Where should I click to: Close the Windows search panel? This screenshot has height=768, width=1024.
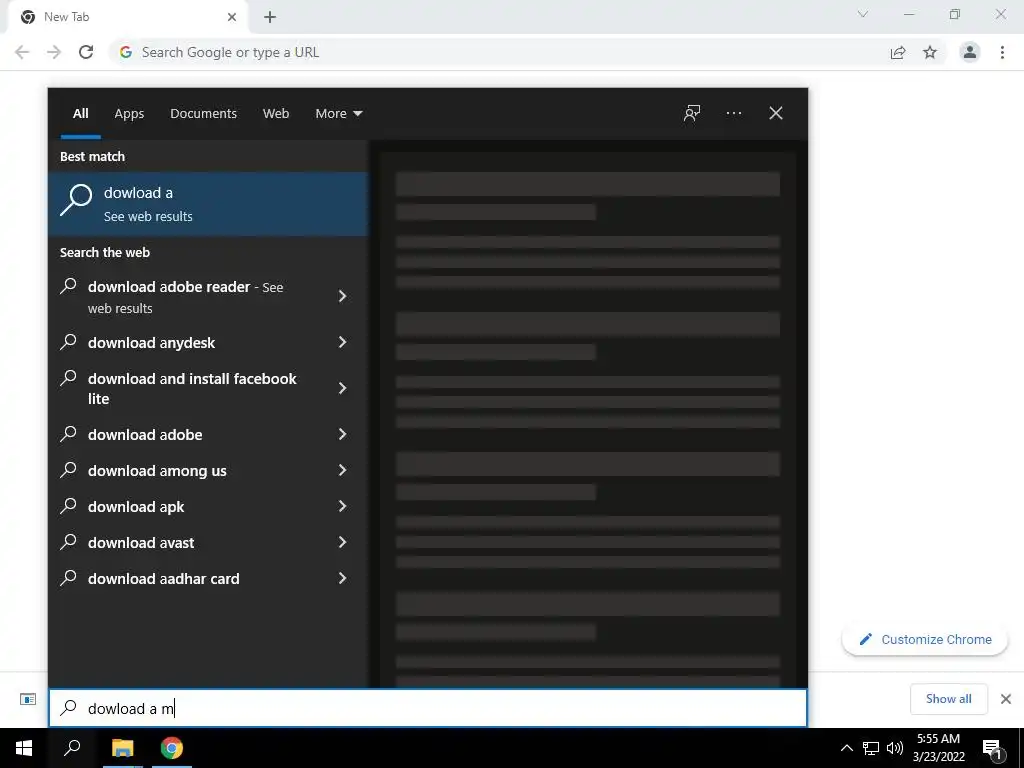point(776,114)
